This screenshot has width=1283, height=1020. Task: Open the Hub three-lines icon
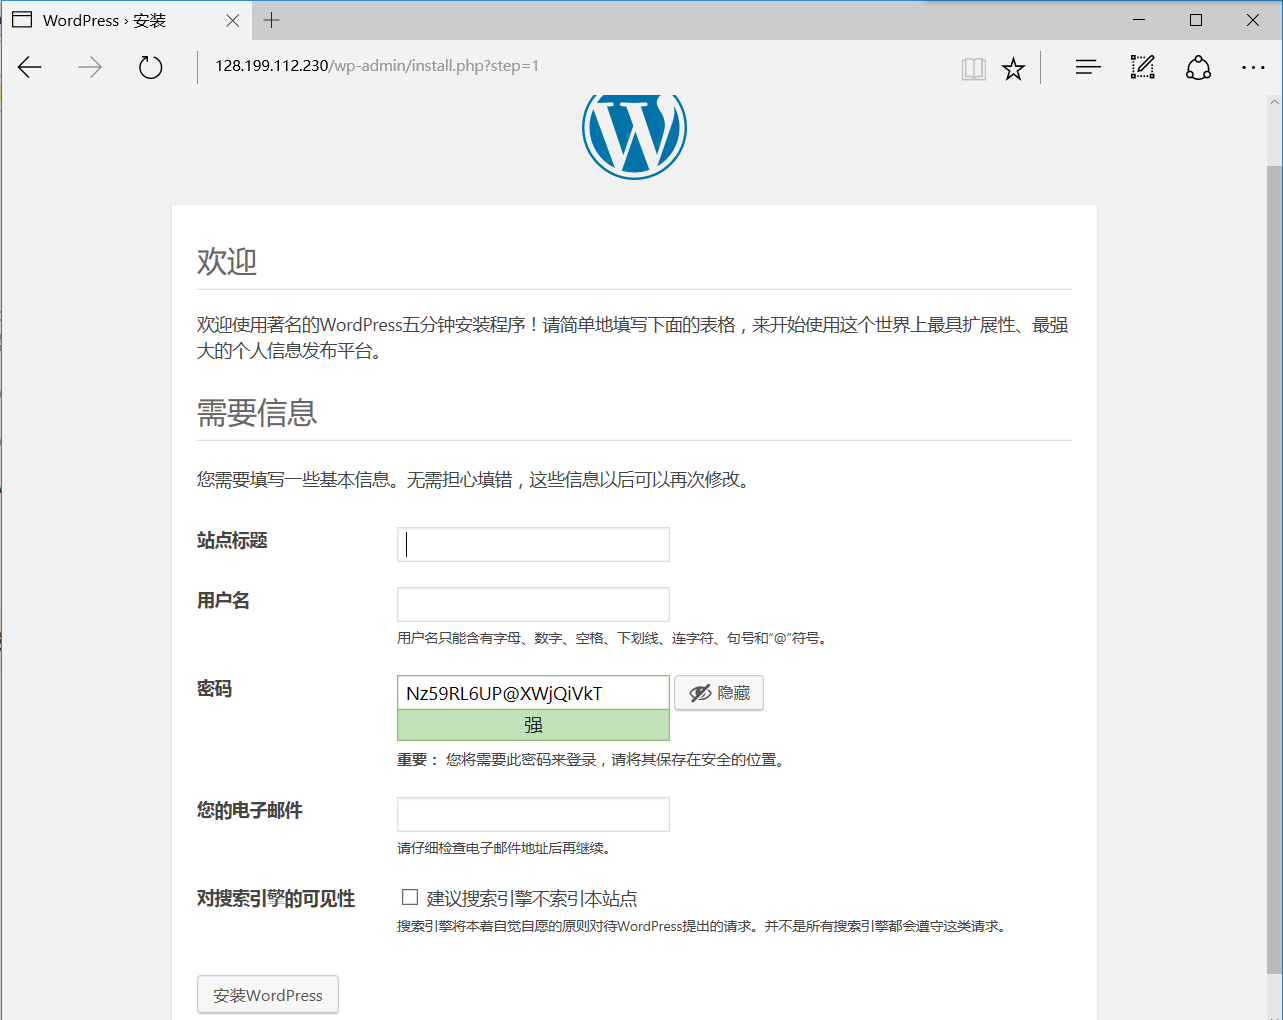[1088, 67]
